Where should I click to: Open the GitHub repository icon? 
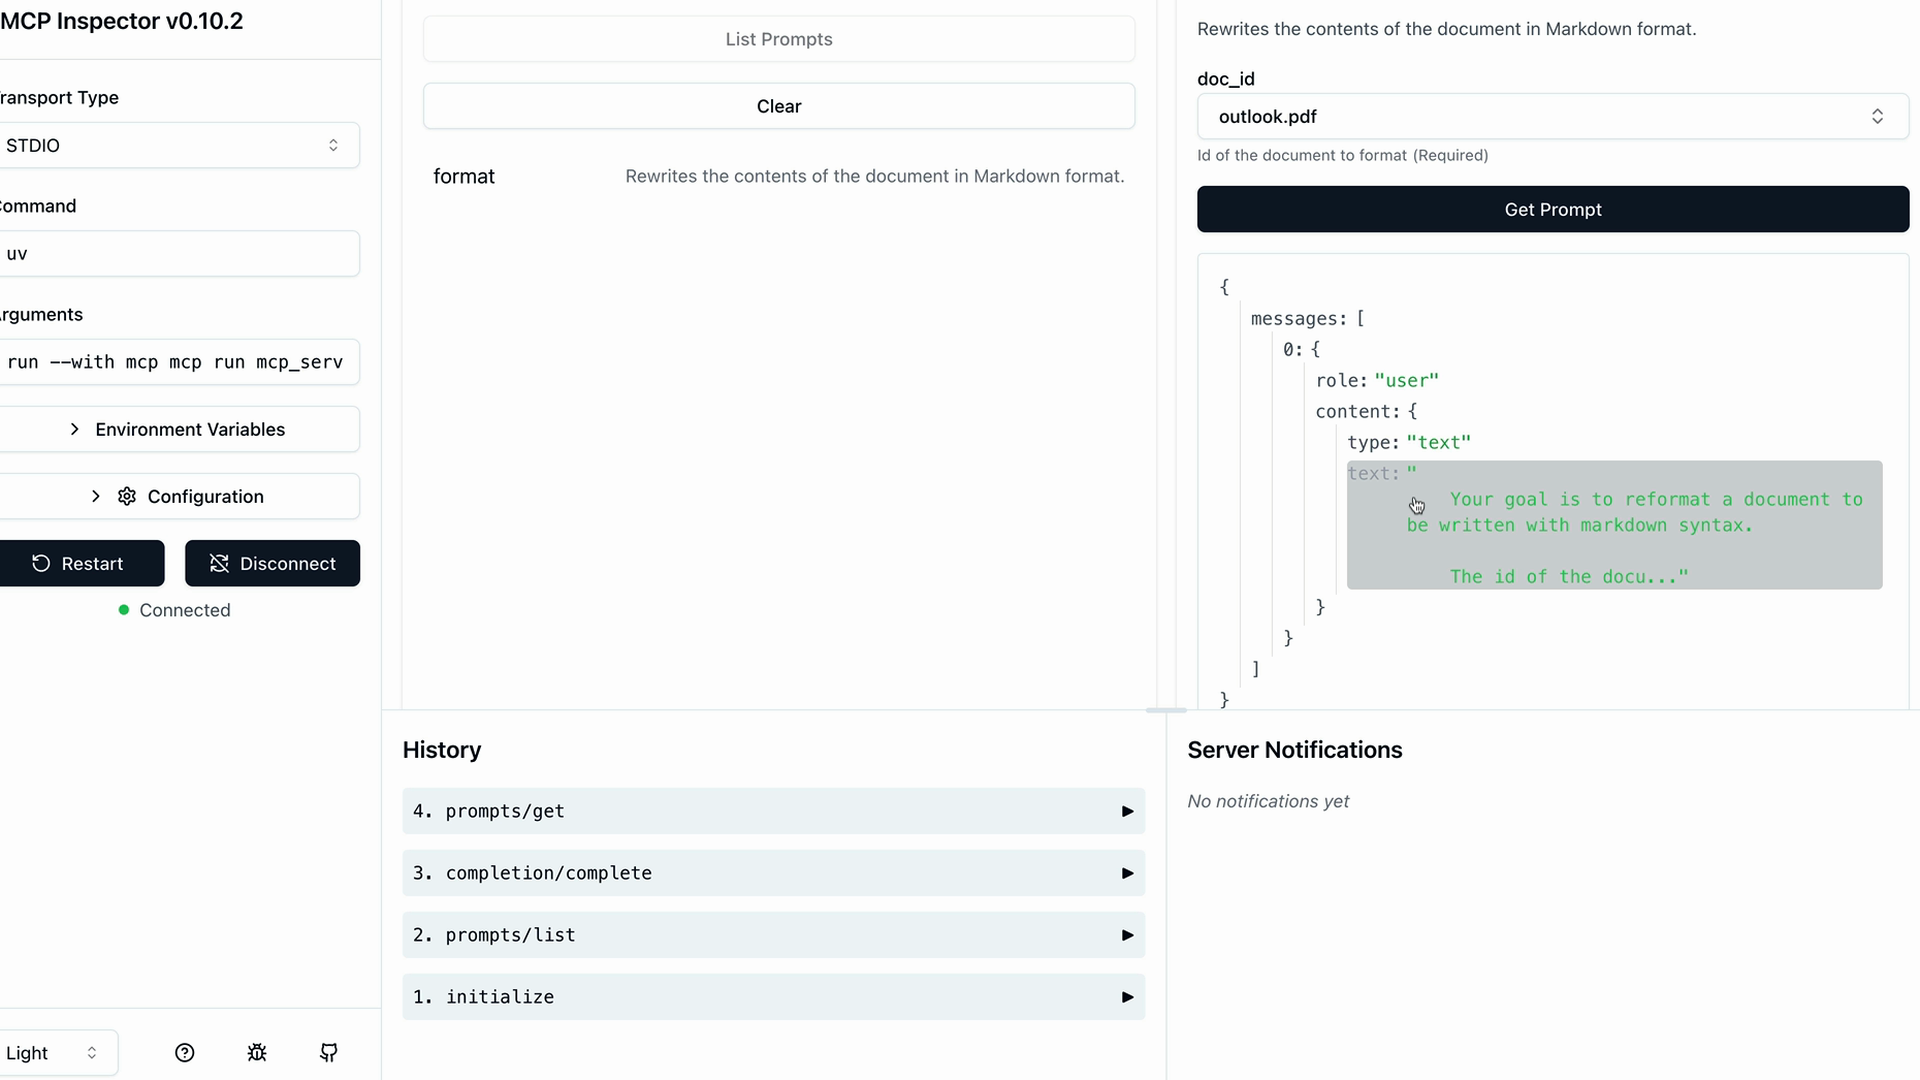pyautogui.click(x=329, y=1052)
